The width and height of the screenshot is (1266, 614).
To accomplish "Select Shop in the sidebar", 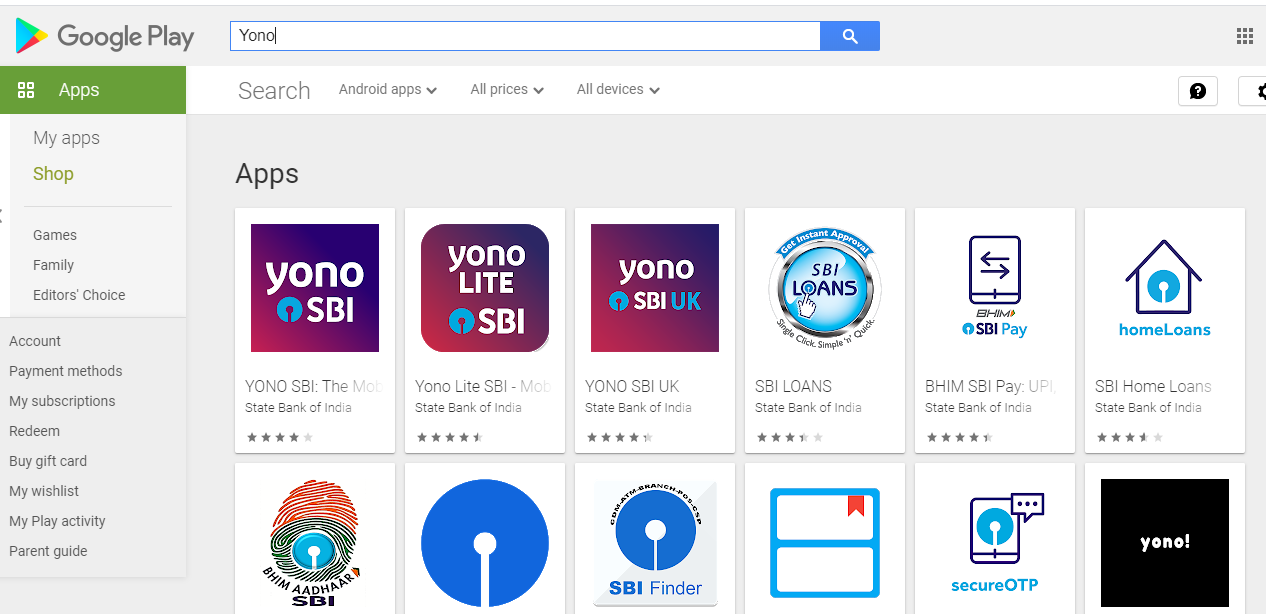I will [x=53, y=174].
